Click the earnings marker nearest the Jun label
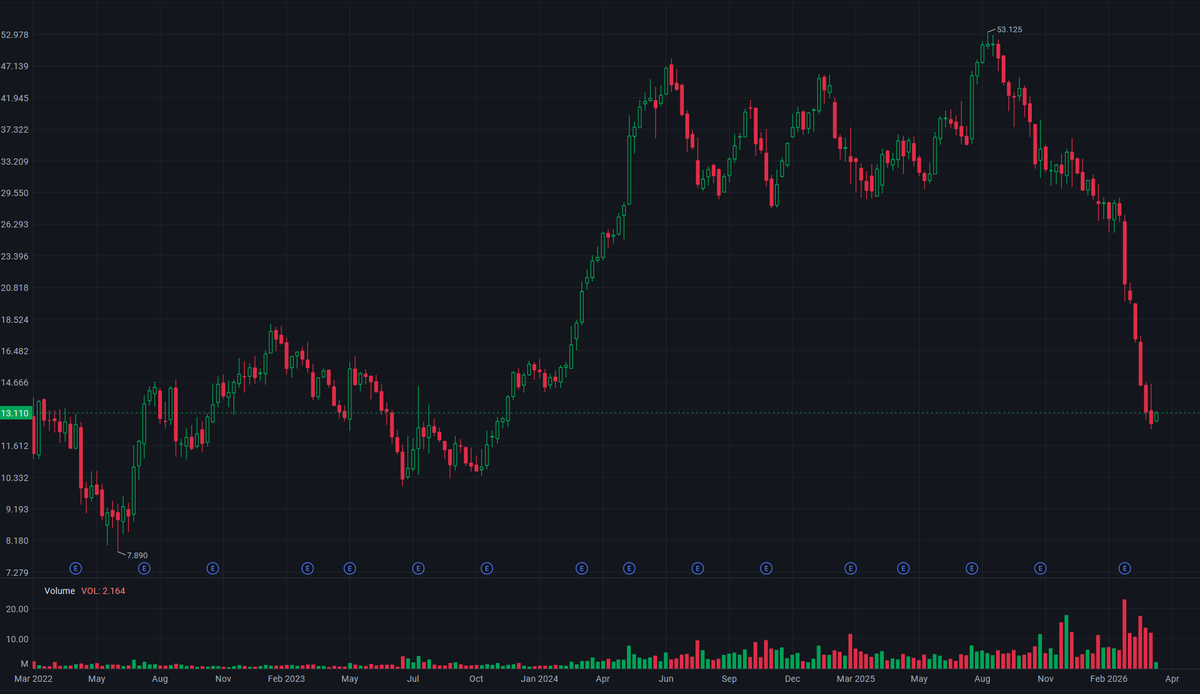 pos(697,568)
